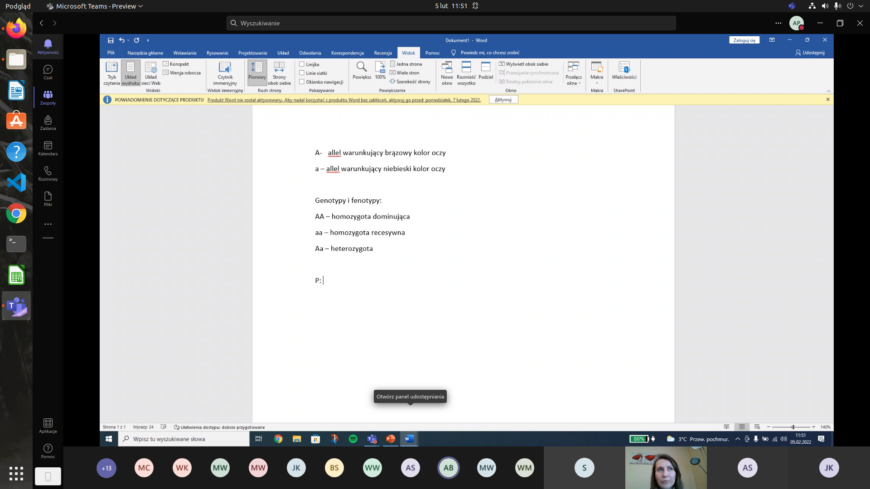Open Microsoft Teams - Preview app menu
The width and height of the screenshot is (870, 489).
[x=95, y=6]
